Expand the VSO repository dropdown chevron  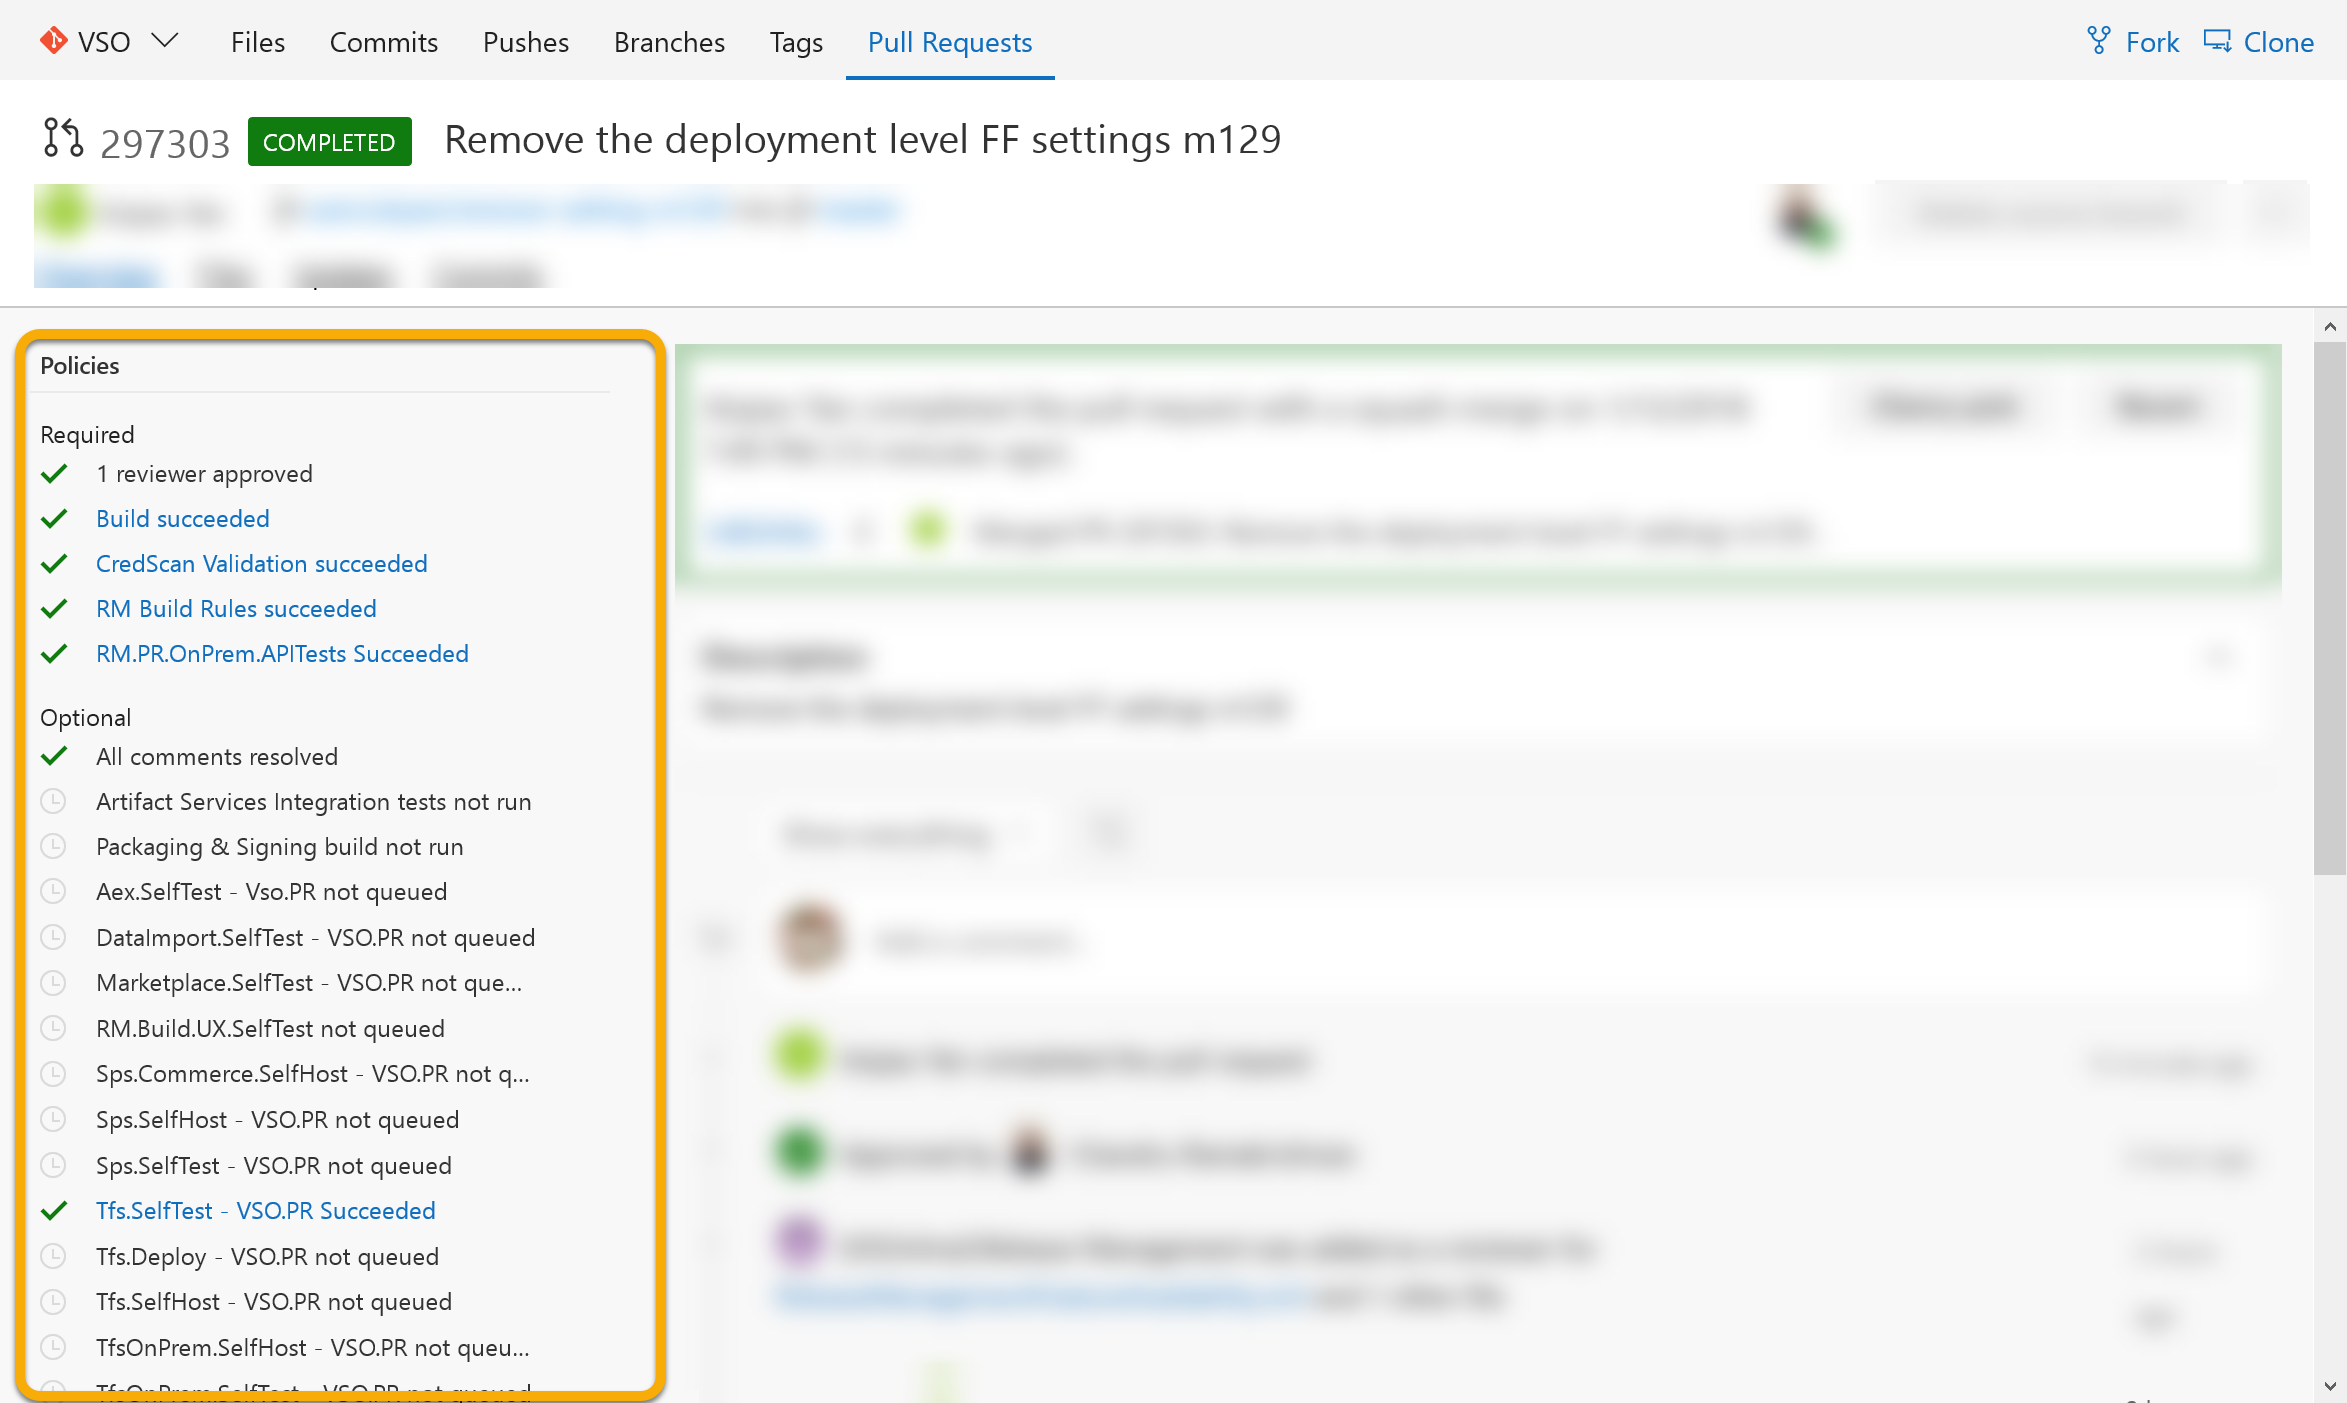(165, 41)
